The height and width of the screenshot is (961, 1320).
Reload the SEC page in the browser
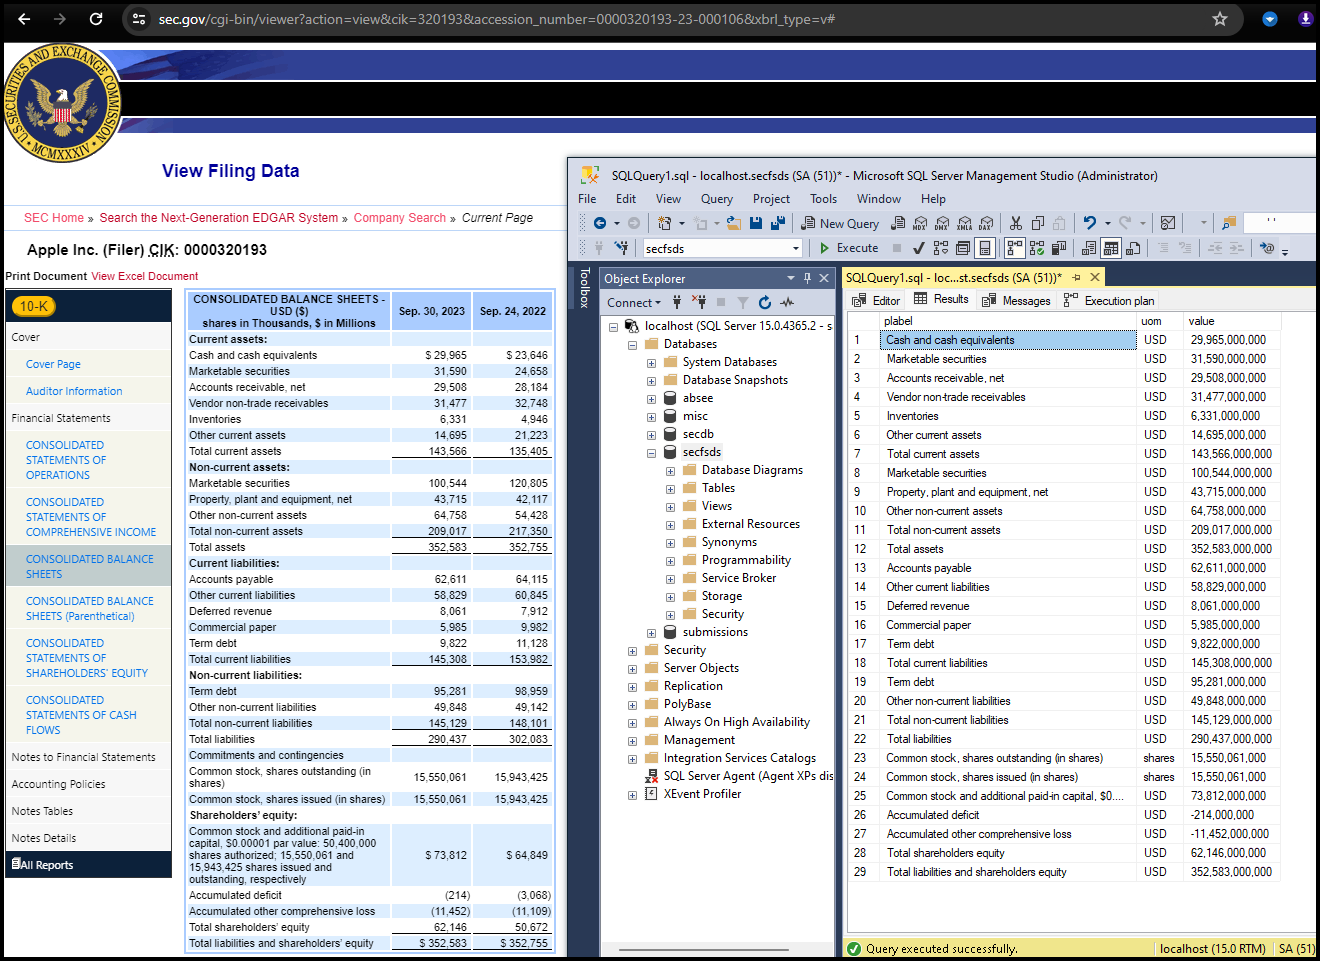click(x=96, y=19)
